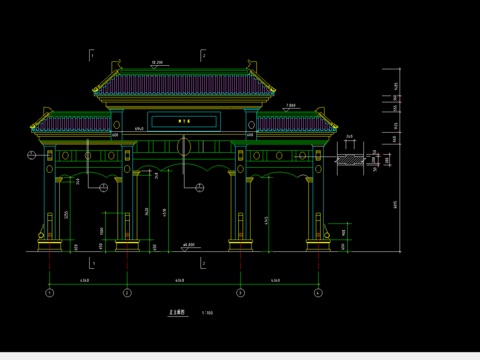Viewport: 480px width, 360px height.
Task: Click the hatched section detail at right
Action: tap(351, 160)
